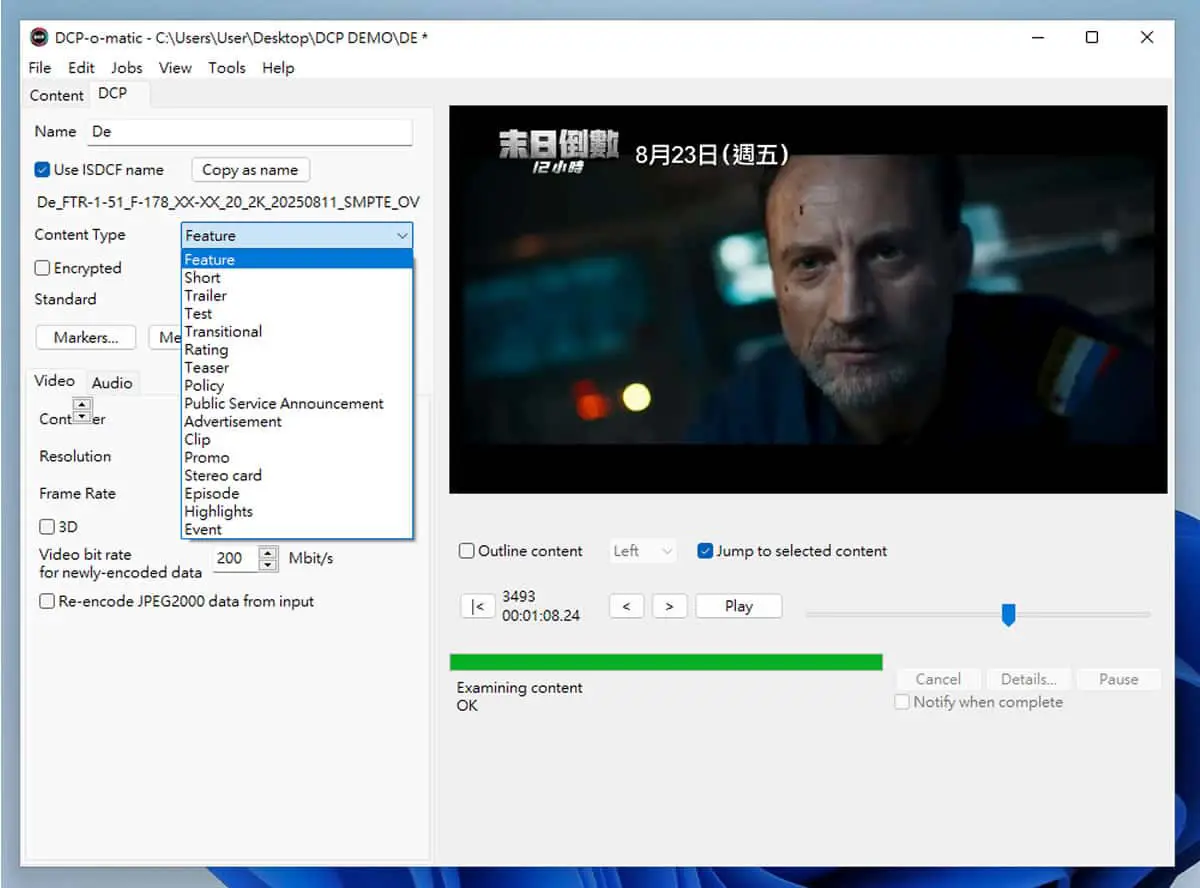Decrease the video bit rate with the down arrow

(268, 564)
